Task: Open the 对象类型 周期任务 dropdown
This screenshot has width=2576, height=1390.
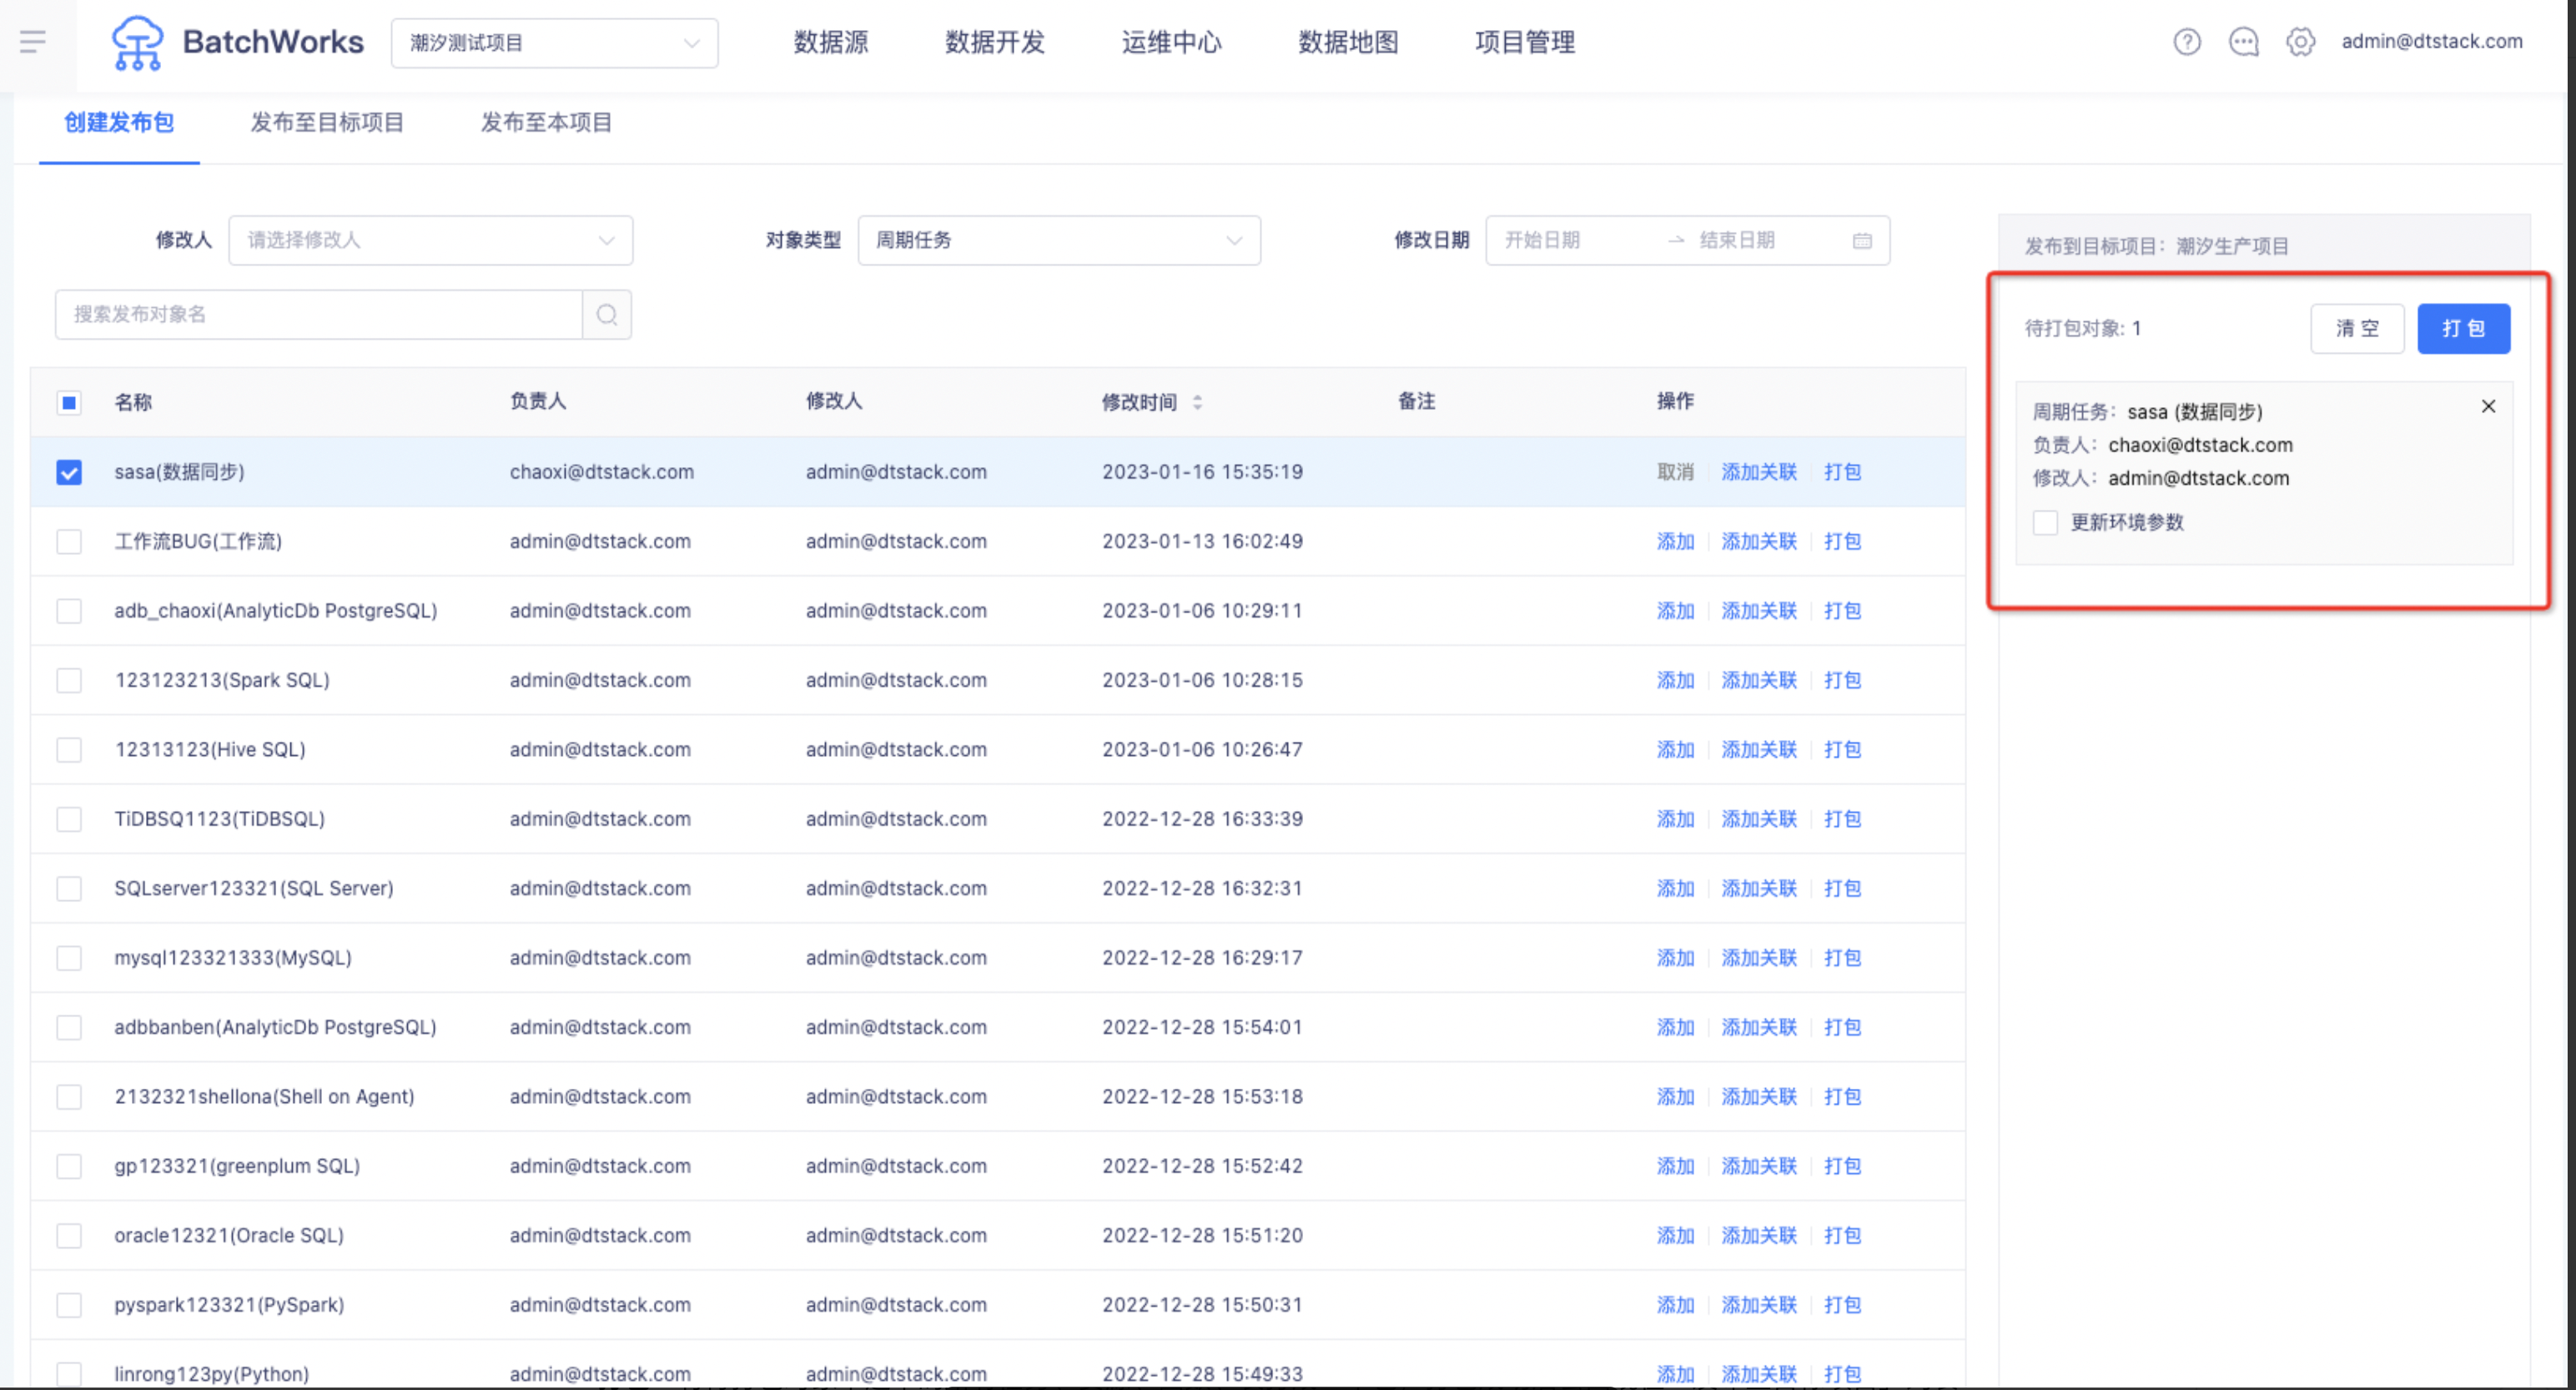Action: (1059, 241)
